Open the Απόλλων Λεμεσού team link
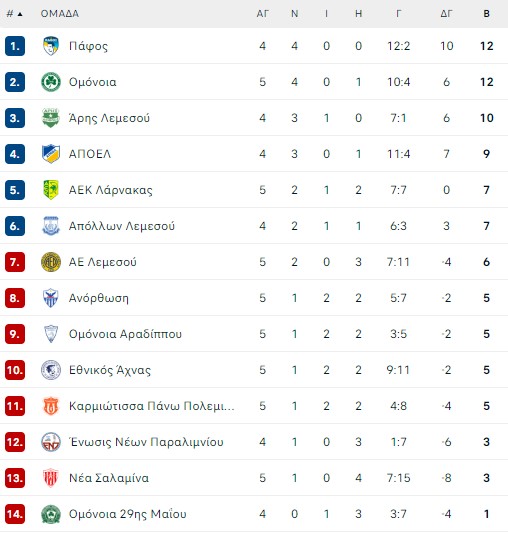 click(122, 226)
